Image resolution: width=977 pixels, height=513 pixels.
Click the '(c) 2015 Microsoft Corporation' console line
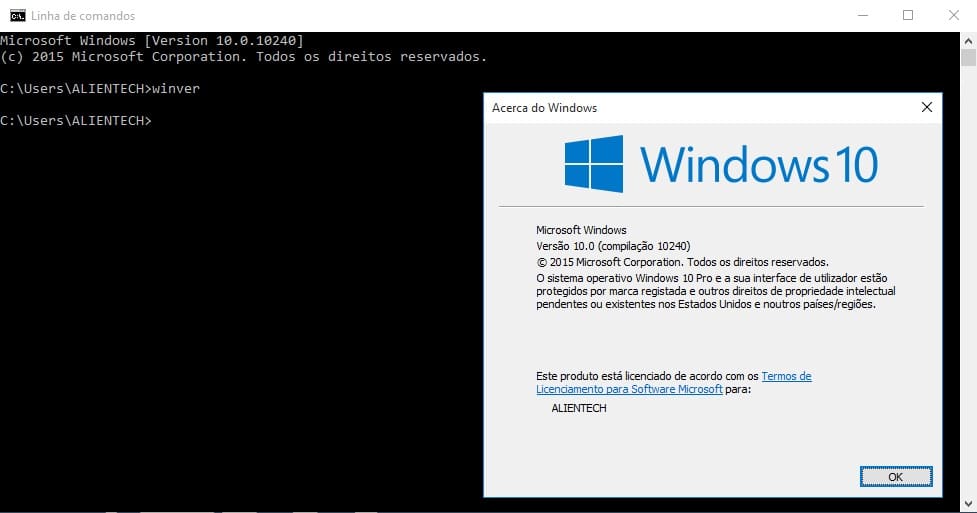pyautogui.click(x=244, y=57)
